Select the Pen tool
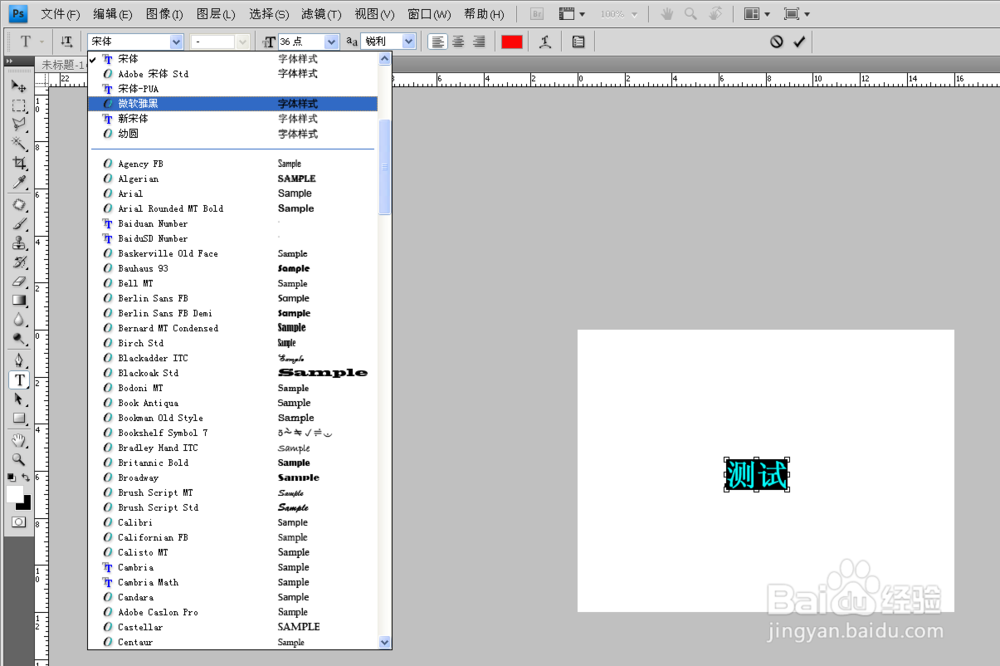 click(18, 360)
